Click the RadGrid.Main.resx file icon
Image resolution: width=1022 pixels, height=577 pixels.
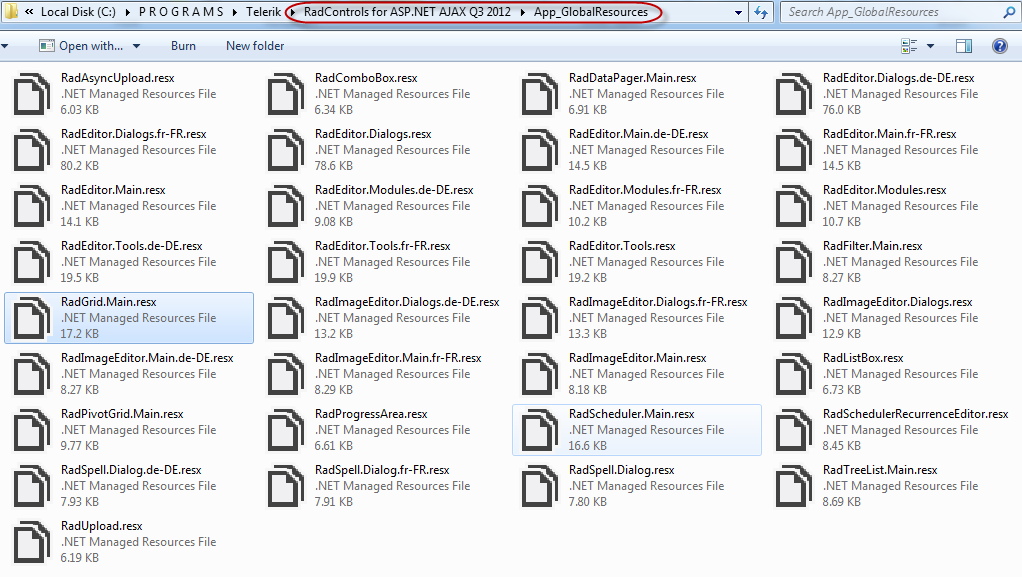31,318
